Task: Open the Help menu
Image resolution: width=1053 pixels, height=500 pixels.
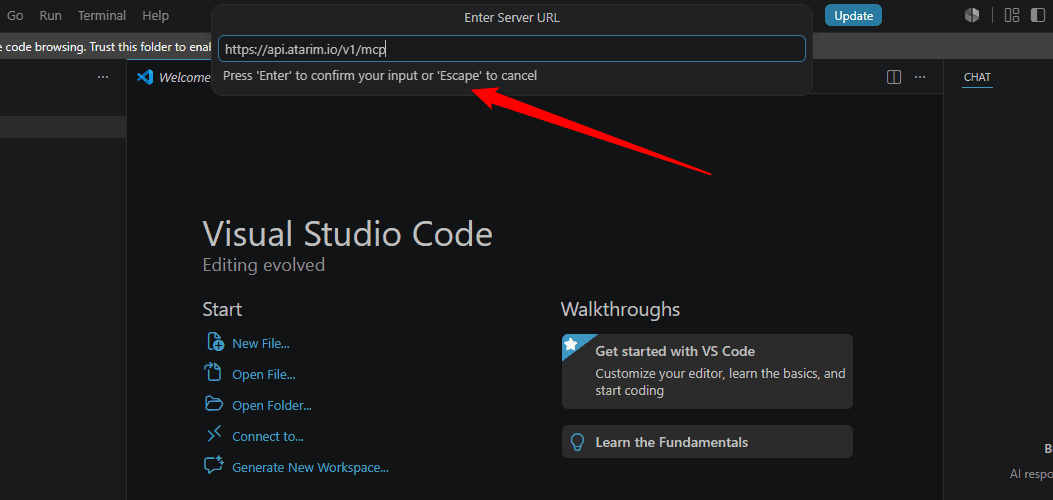Action: coord(156,15)
